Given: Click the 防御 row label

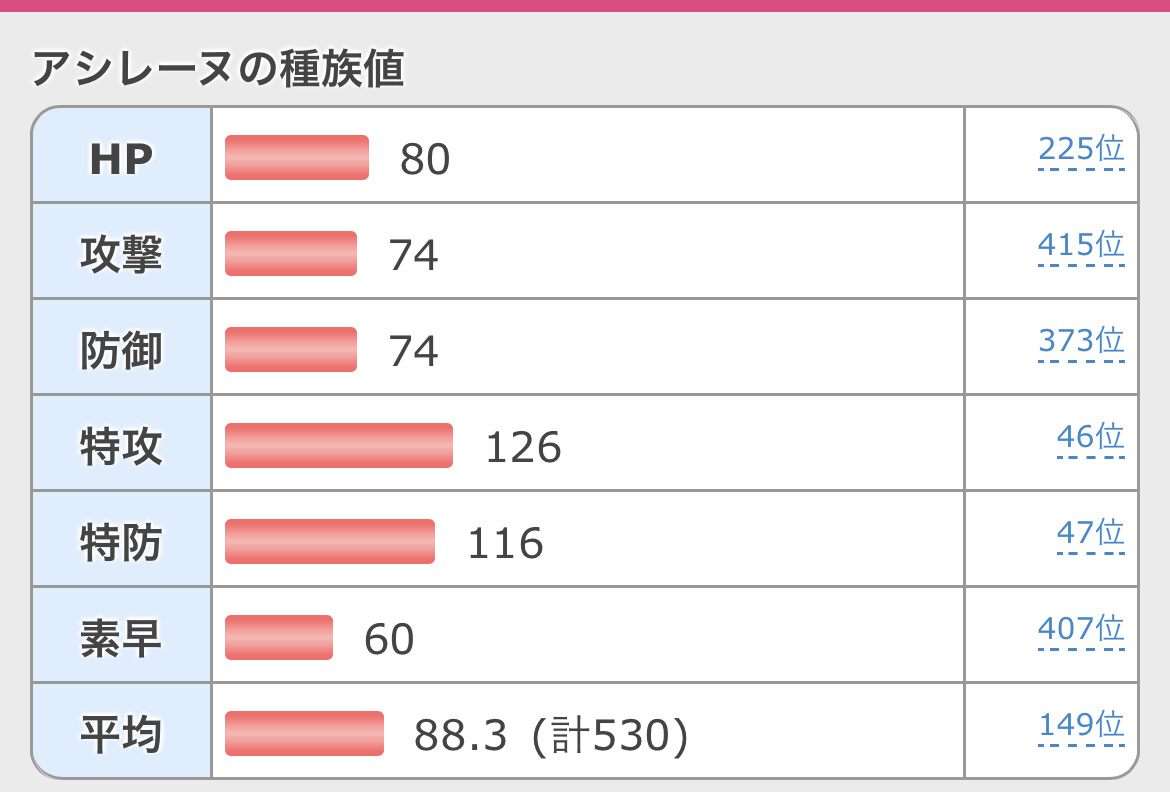Looking at the screenshot, I should point(122,350).
